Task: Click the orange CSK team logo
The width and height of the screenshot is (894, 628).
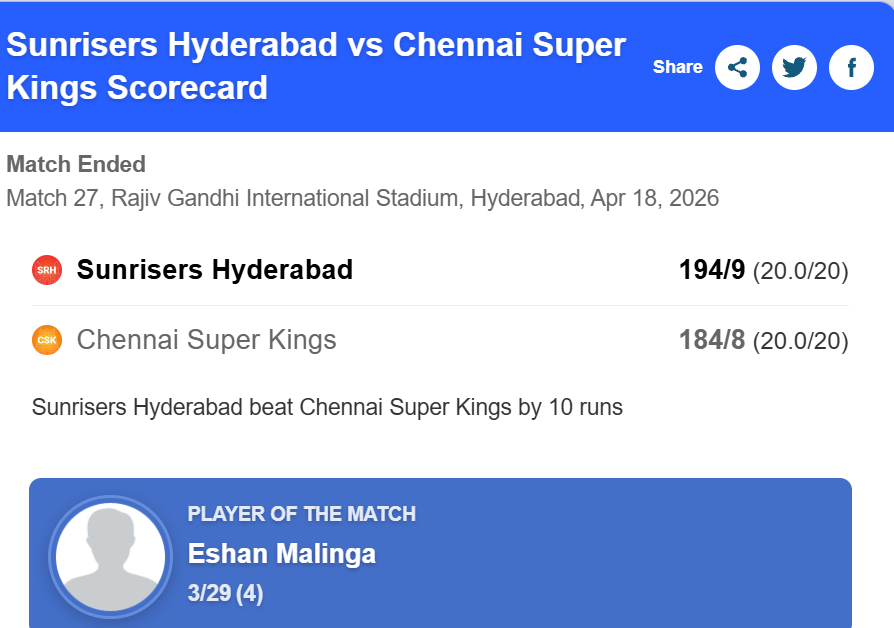Action: point(47,340)
